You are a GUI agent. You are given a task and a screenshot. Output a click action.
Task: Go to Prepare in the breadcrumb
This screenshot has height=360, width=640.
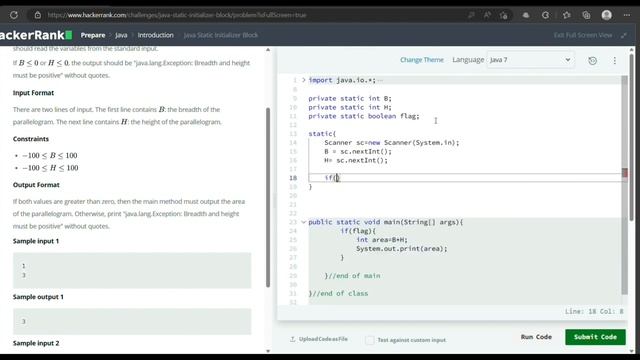(x=93, y=35)
